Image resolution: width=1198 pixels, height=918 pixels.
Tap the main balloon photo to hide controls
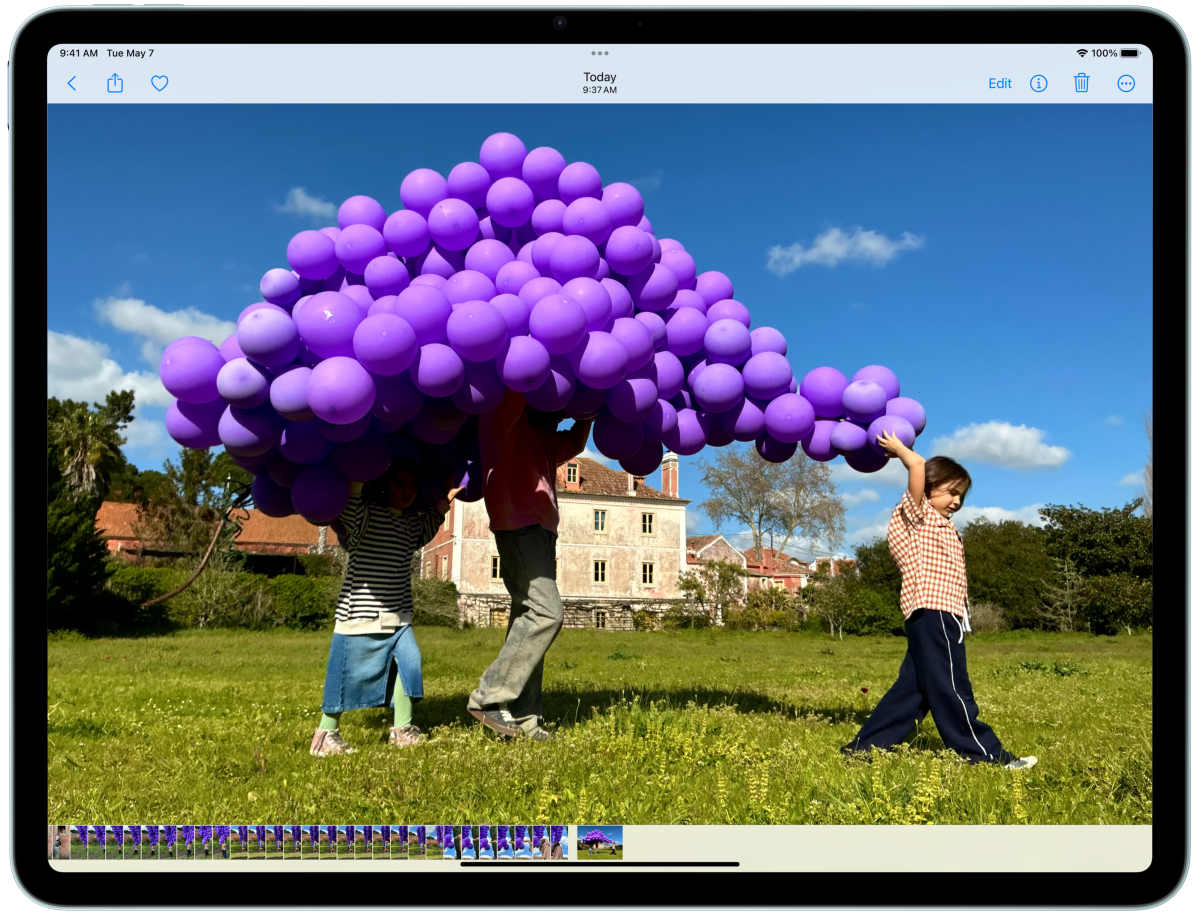[x=600, y=464]
